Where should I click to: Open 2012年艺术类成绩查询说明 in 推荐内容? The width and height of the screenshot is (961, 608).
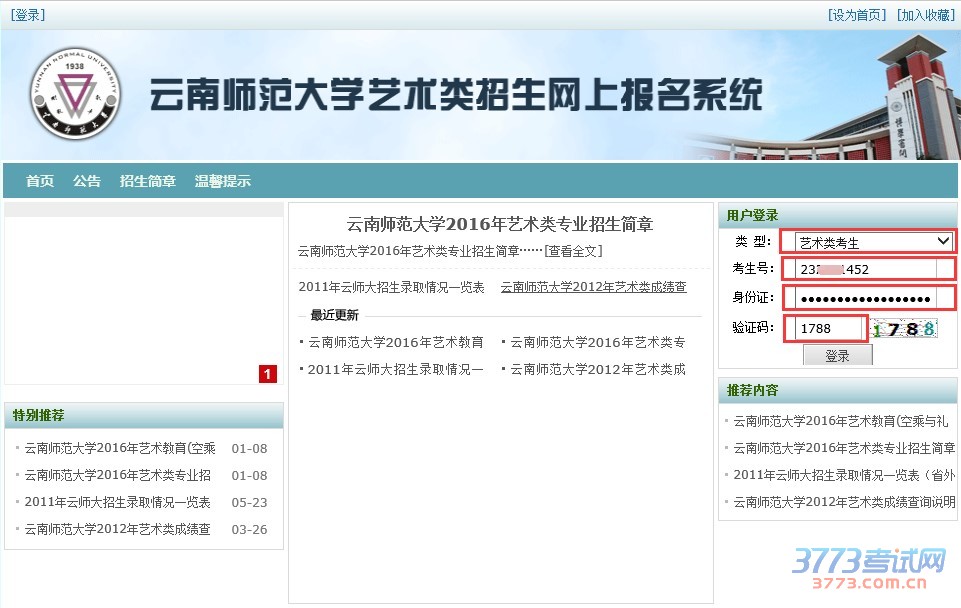[x=844, y=502]
